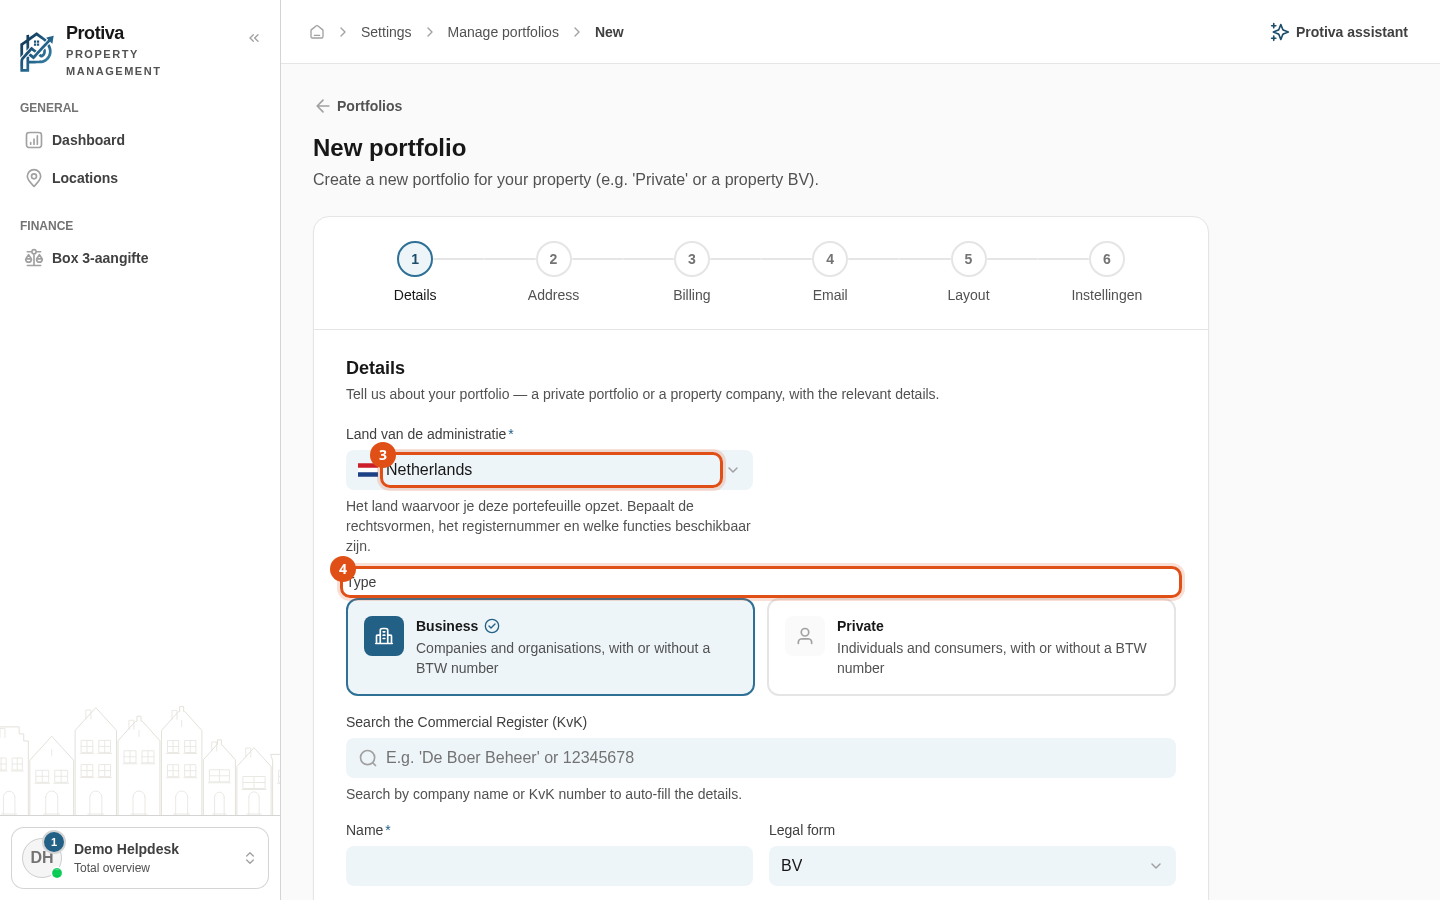Click the Settings breadcrumb link
The height and width of the screenshot is (900, 1440).
[386, 32]
